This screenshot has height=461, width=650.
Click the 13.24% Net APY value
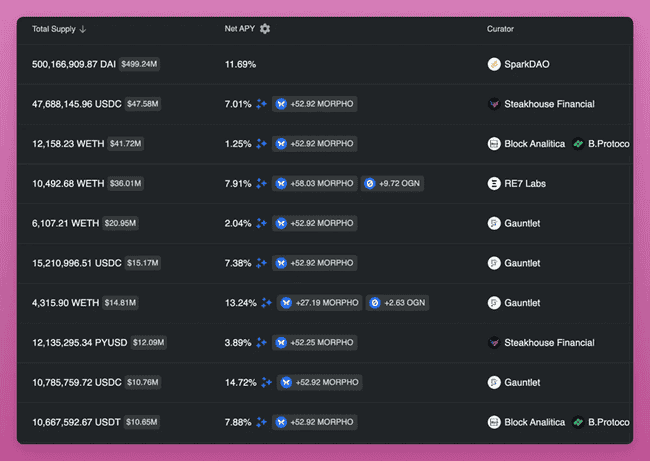(240, 303)
